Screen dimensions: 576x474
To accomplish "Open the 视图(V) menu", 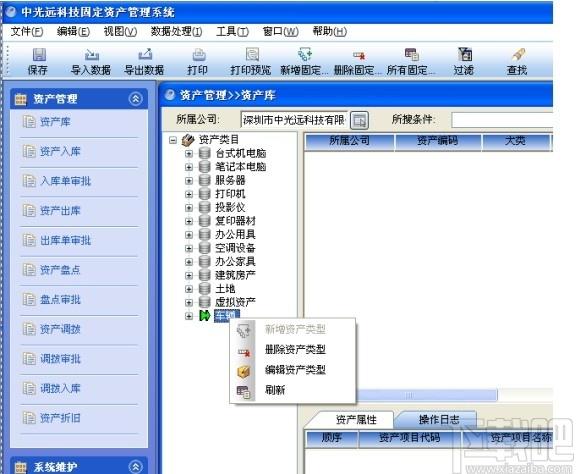I will tap(120, 32).
